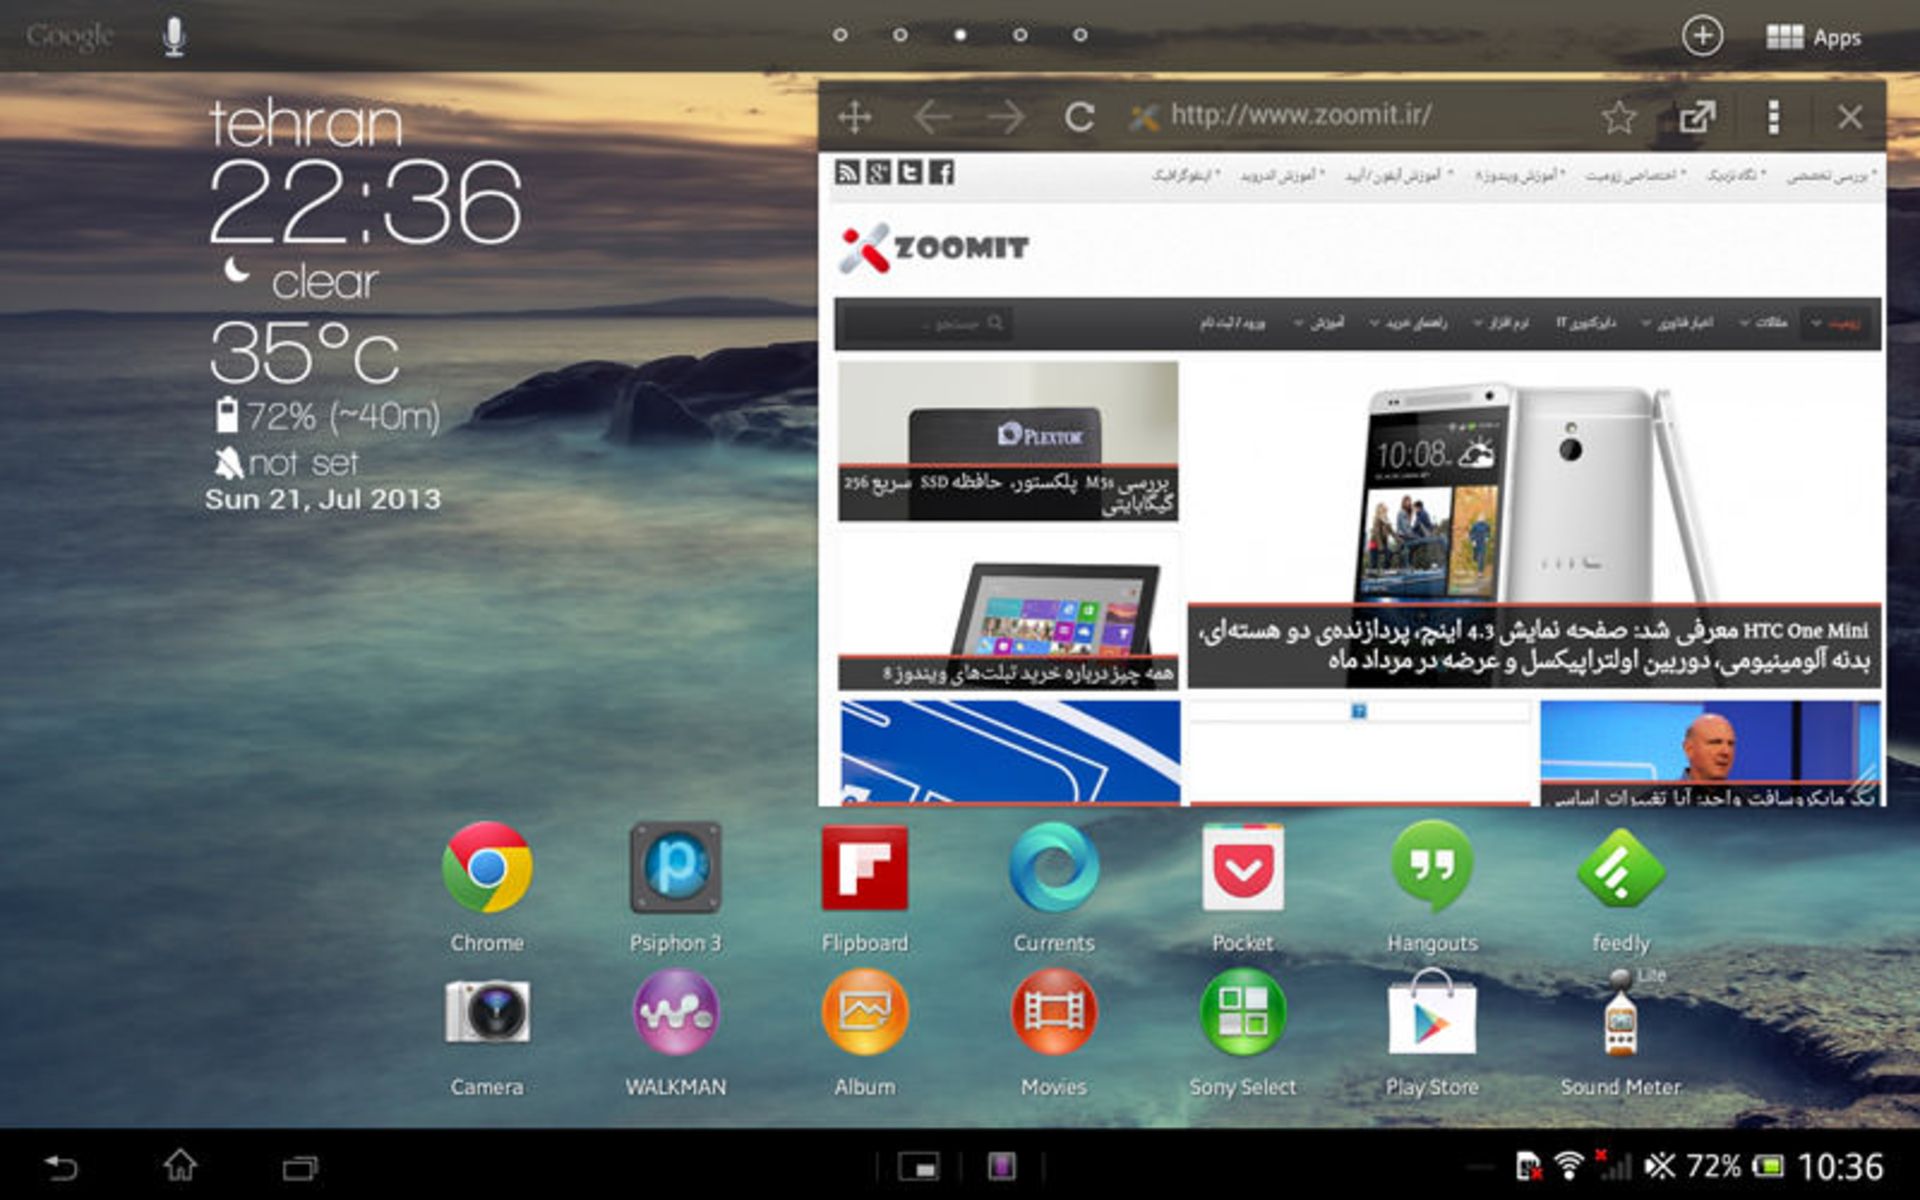Viewport: 1920px width, 1200px height.
Task: Tap the 35°c temperature reading
Action: coord(304,353)
